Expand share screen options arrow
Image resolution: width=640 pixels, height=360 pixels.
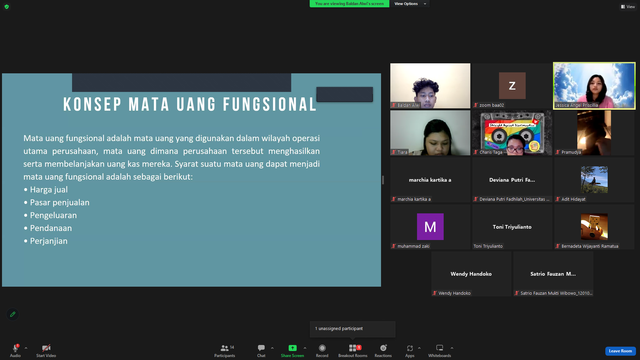[305, 348]
